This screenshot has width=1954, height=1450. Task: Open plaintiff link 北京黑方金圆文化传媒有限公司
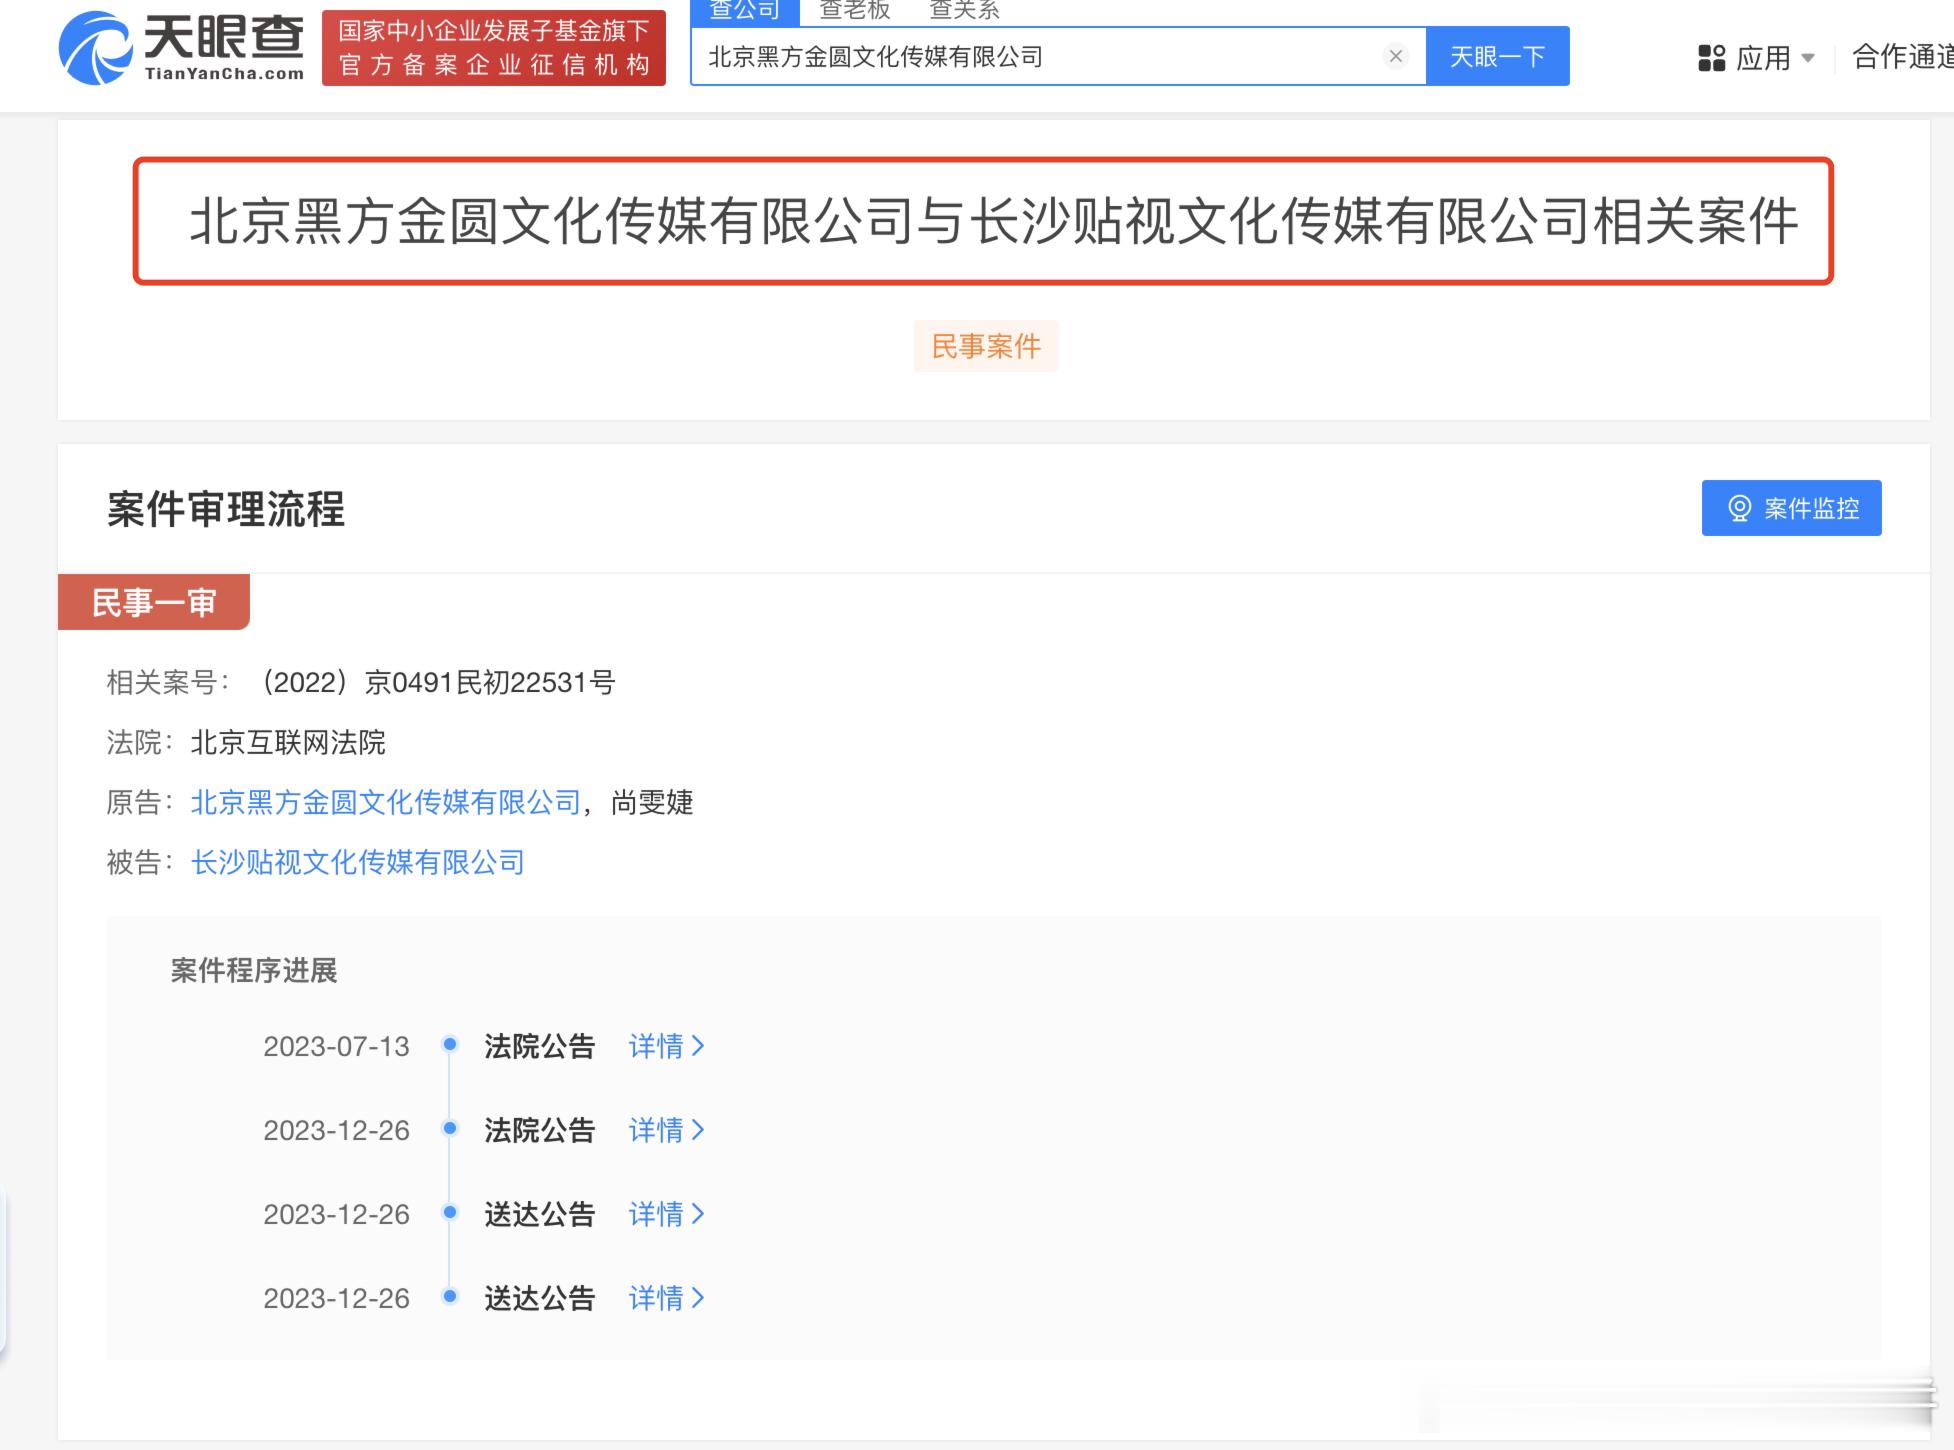tap(385, 802)
